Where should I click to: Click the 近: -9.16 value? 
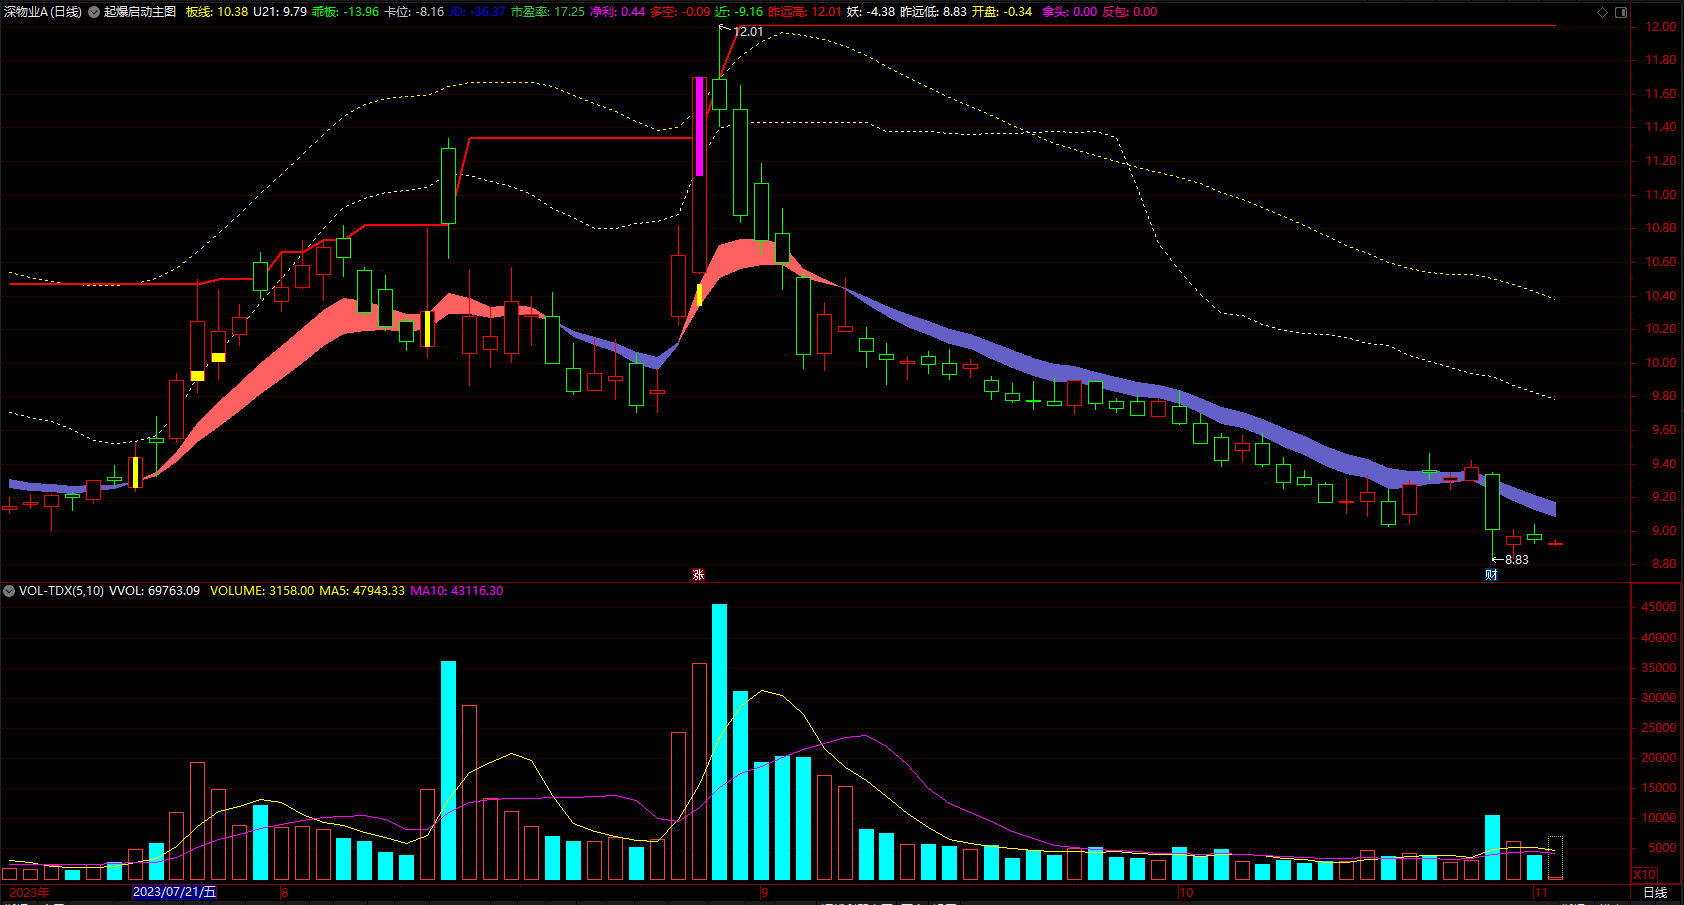coord(739,12)
